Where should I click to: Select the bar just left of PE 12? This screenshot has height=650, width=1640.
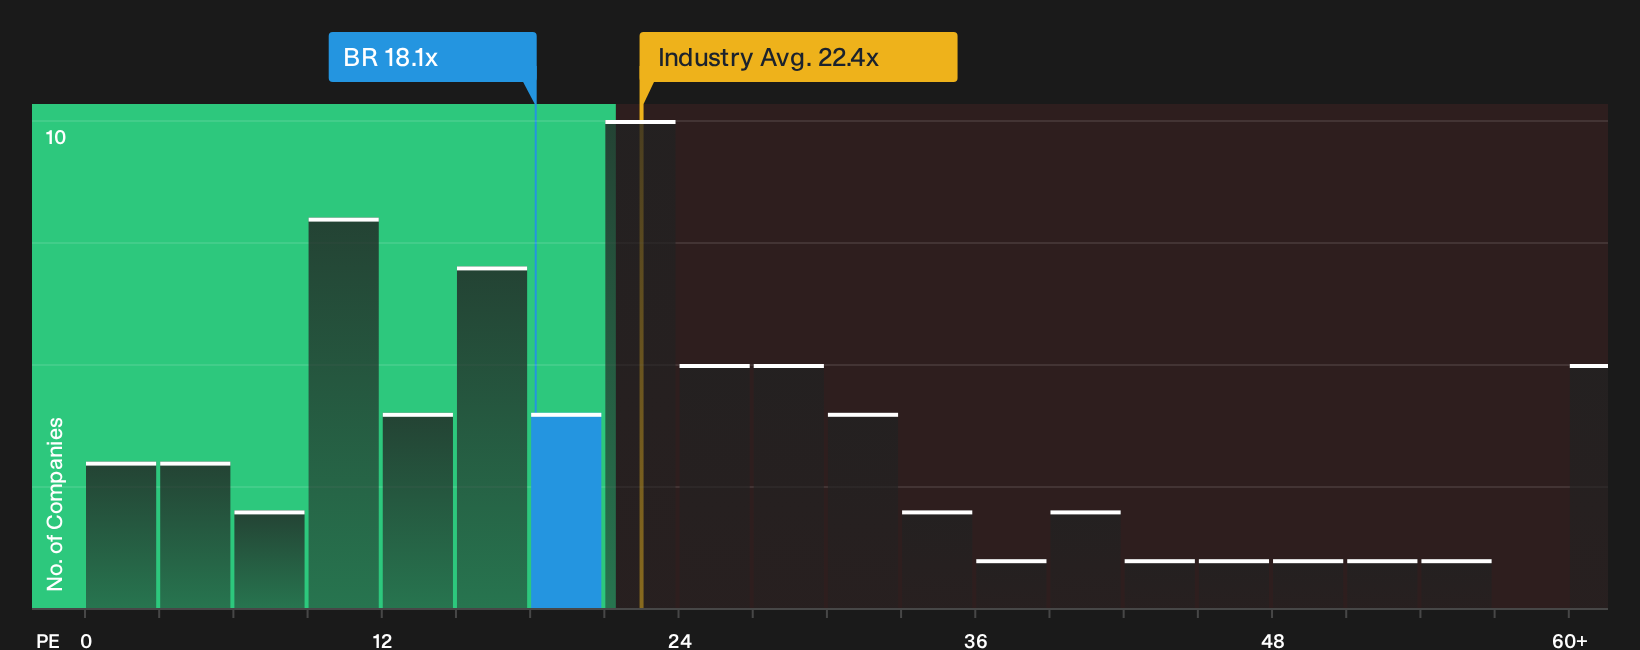click(x=343, y=413)
